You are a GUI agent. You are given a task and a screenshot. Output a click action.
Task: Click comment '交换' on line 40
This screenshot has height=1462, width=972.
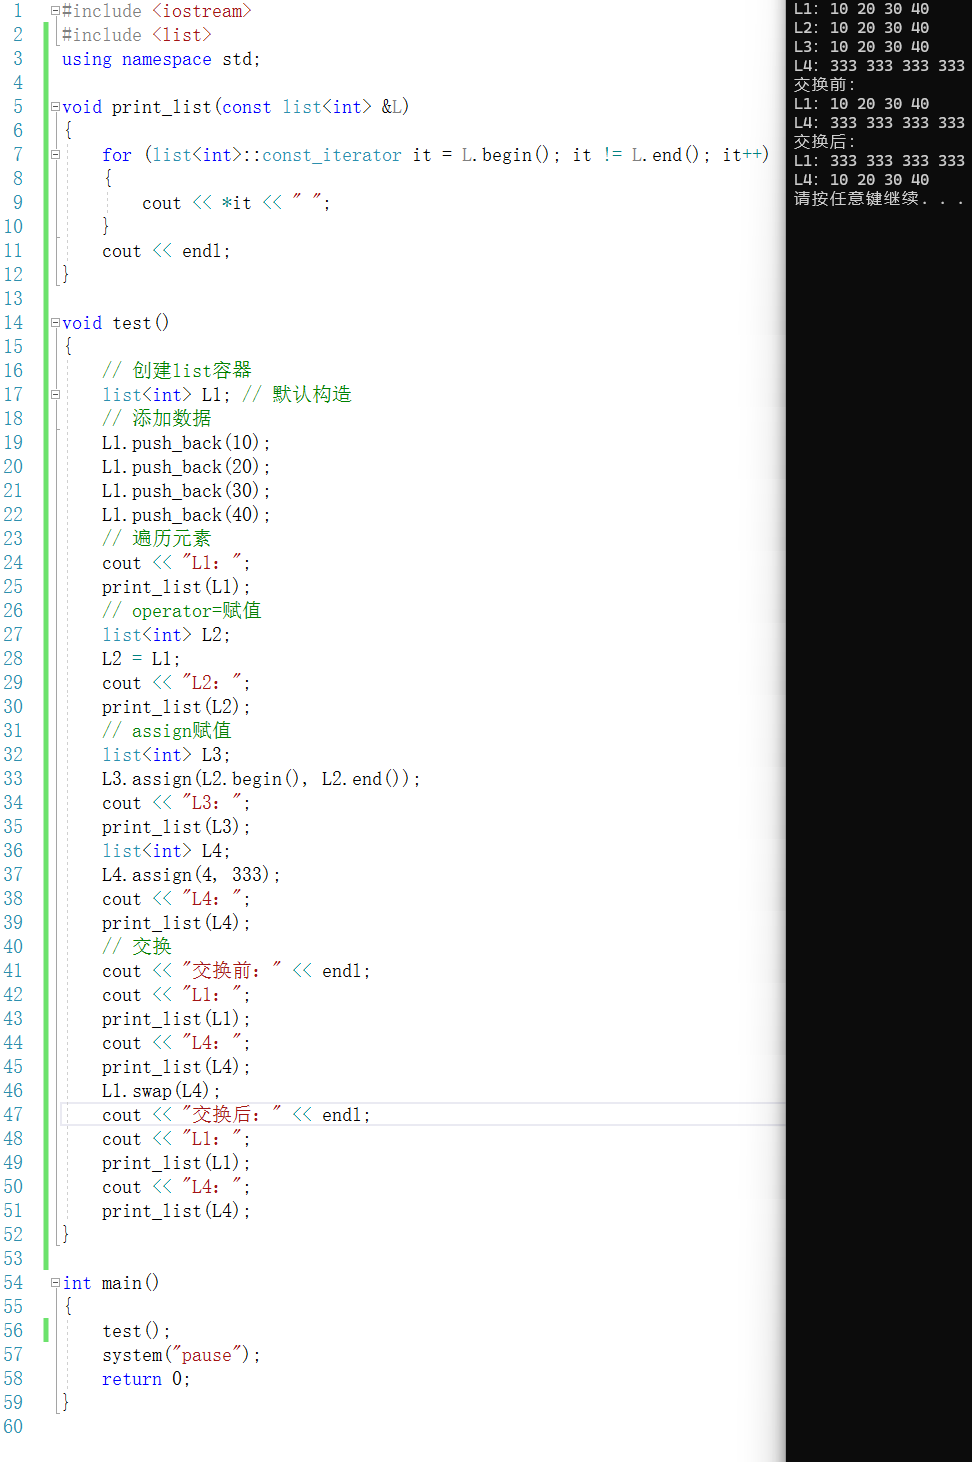click(137, 947)
